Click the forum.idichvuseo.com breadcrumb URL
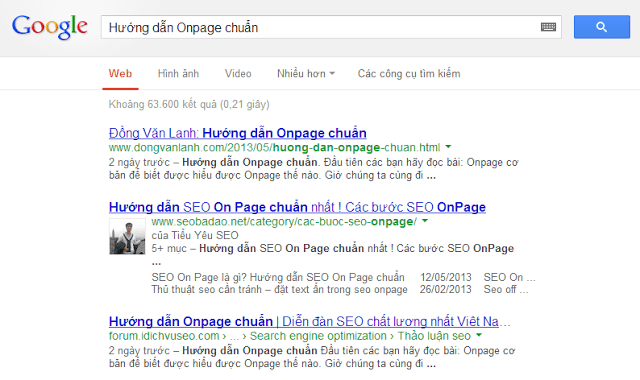Screen dimensions: 640x380 164,336
